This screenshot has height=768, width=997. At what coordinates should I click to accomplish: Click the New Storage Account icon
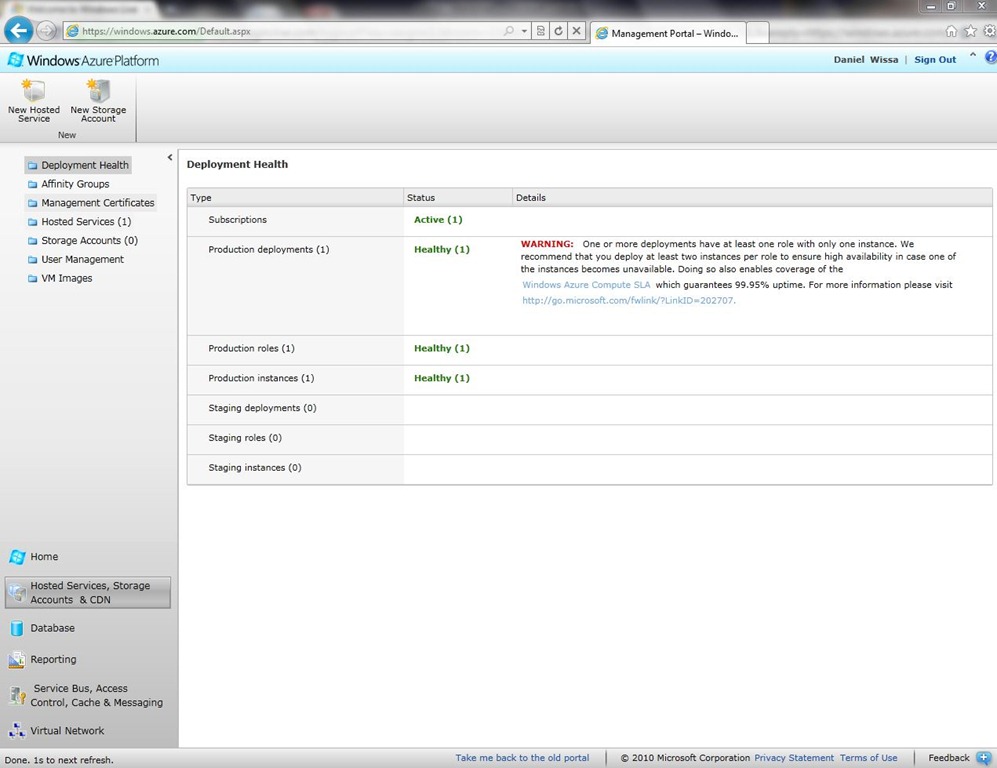pos(98,92)
